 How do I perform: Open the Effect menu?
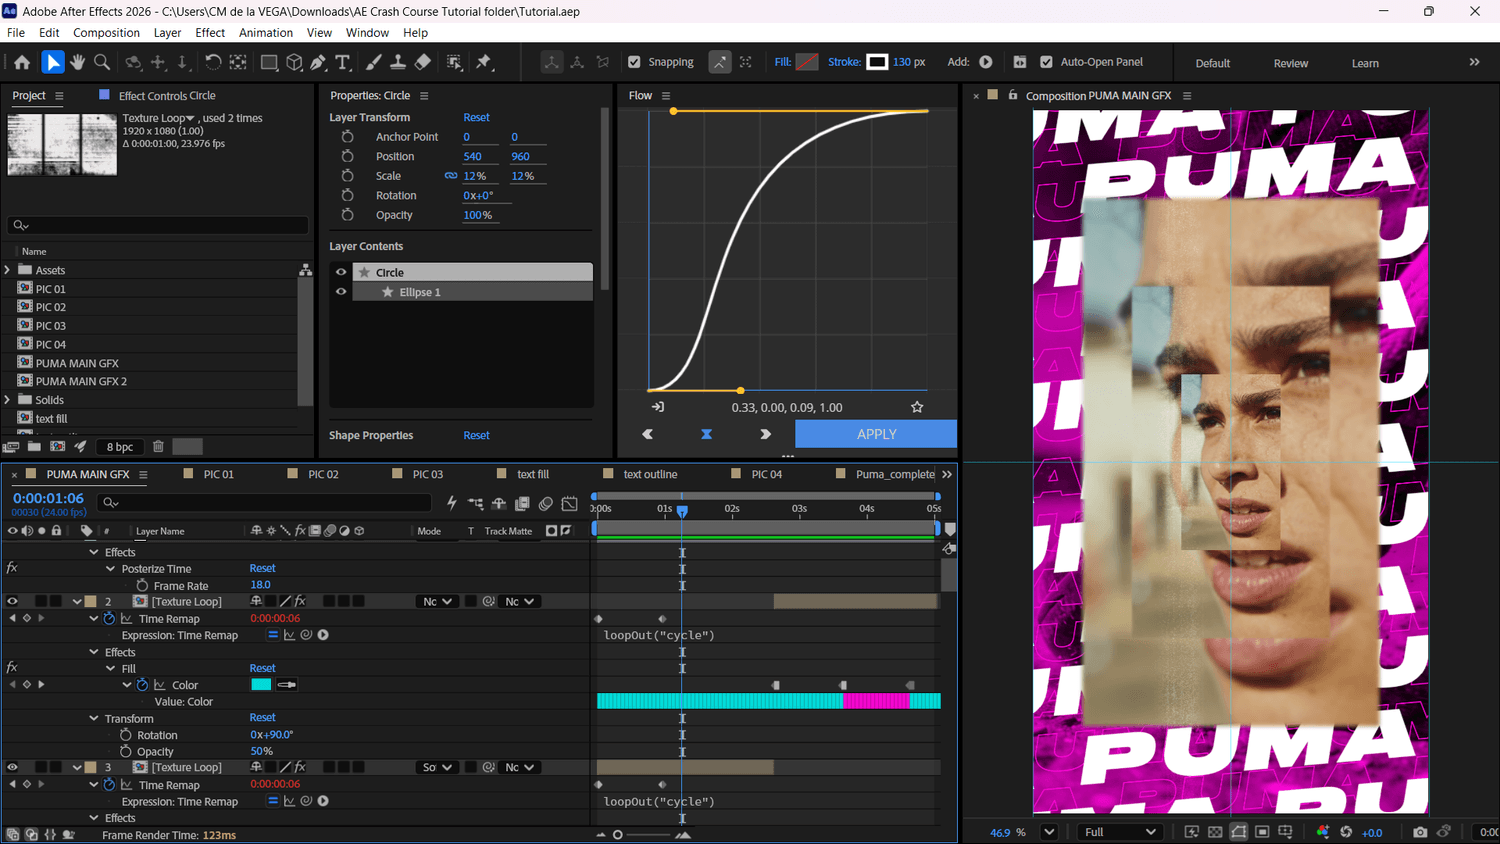(x=210, y=33)
